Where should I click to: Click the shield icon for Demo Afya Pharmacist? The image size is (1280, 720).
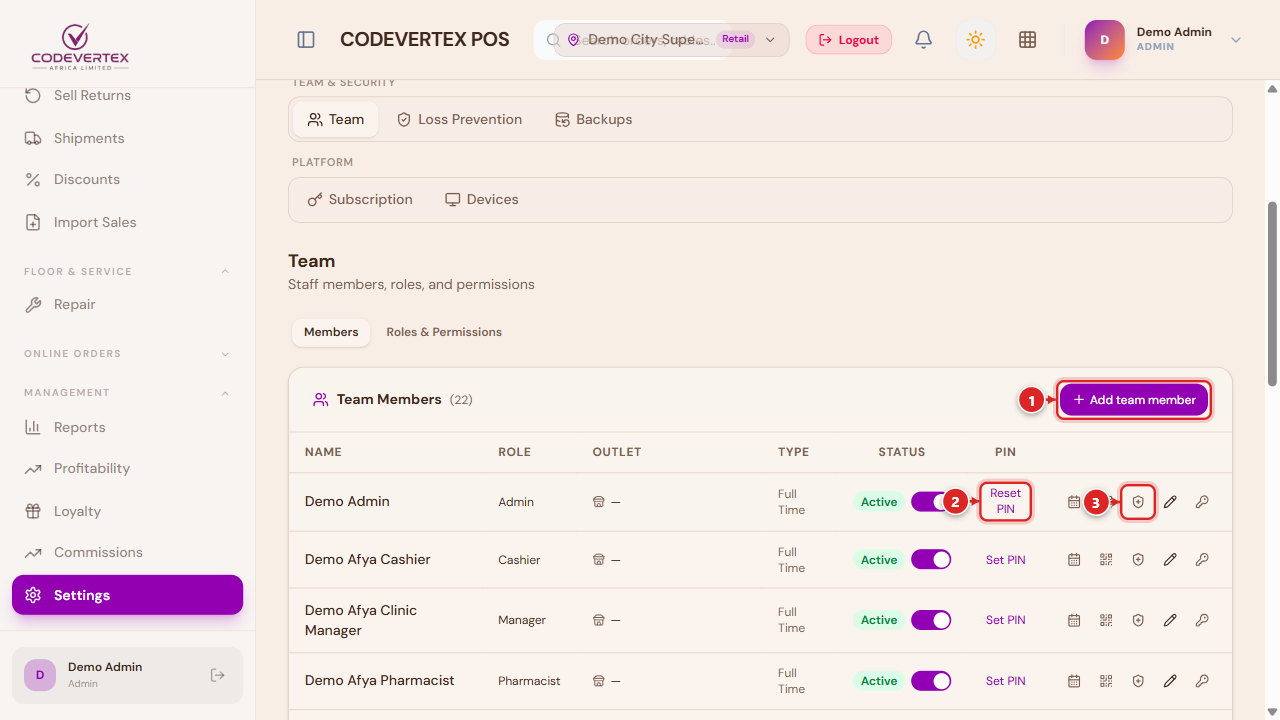1138,681
